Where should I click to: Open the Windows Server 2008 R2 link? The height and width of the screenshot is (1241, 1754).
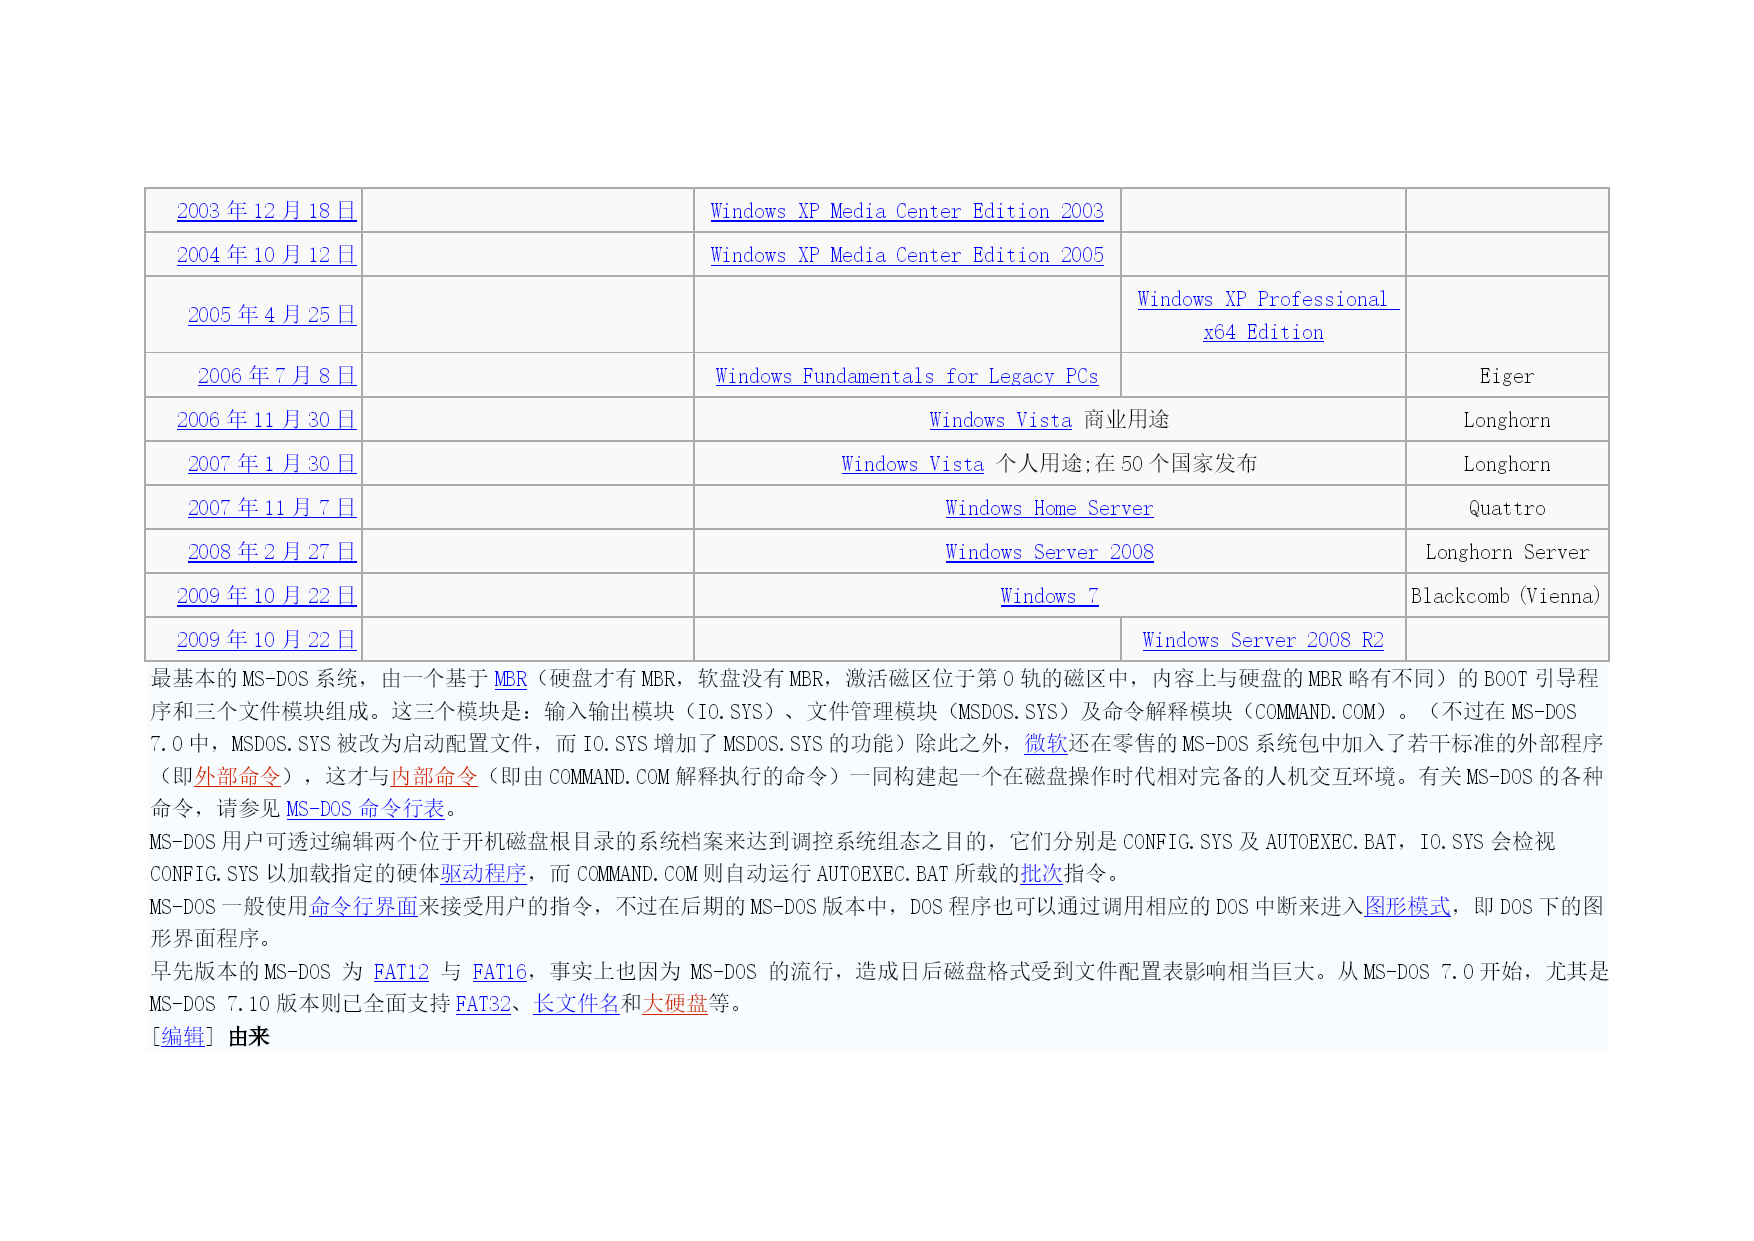point(1263,640)
